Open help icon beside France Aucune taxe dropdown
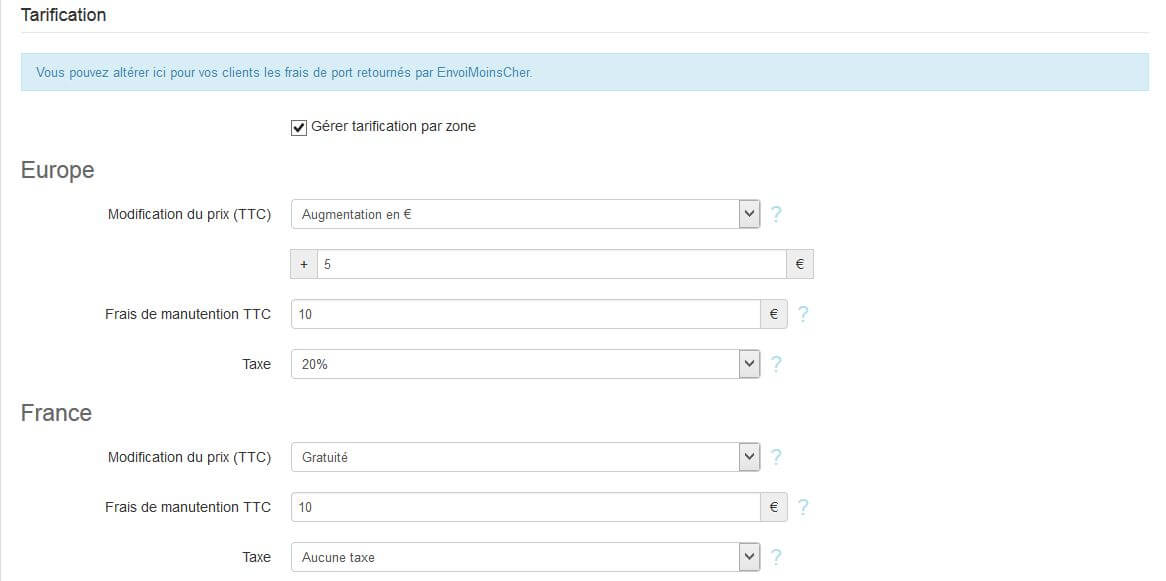This screenshot has width=1166, height=581. [x=776, y=557]
